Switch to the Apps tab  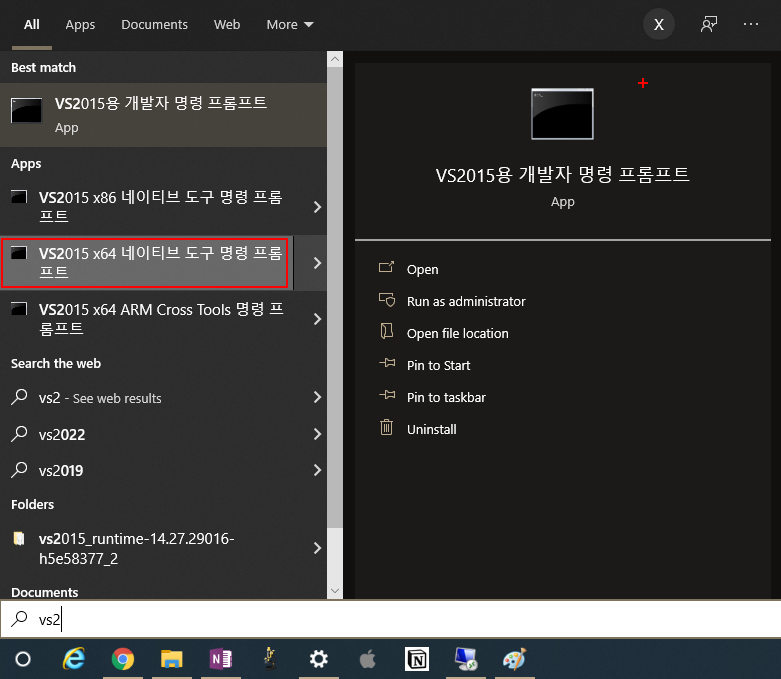click(80, 24)
